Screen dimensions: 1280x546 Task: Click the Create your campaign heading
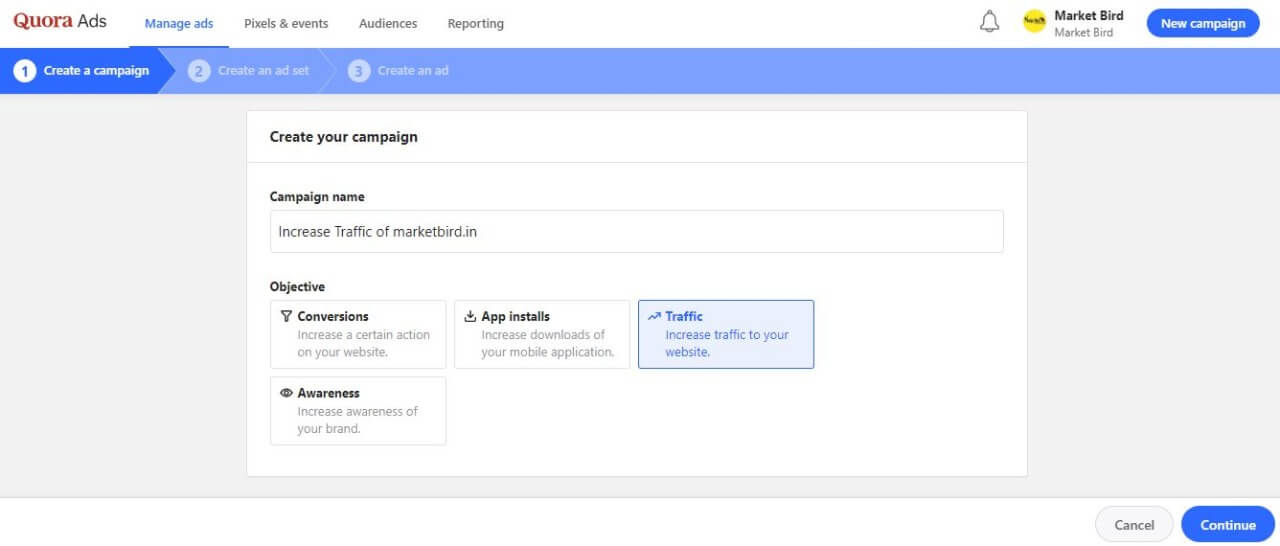(x=344, y=137)
